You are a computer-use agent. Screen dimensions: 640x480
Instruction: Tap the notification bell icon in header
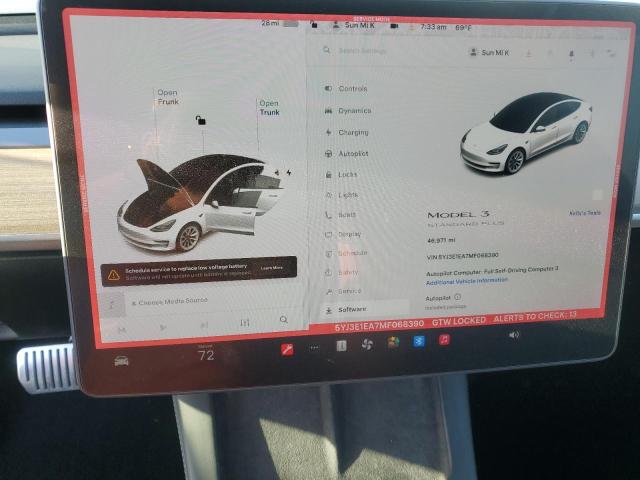click(x=571, y=53)
